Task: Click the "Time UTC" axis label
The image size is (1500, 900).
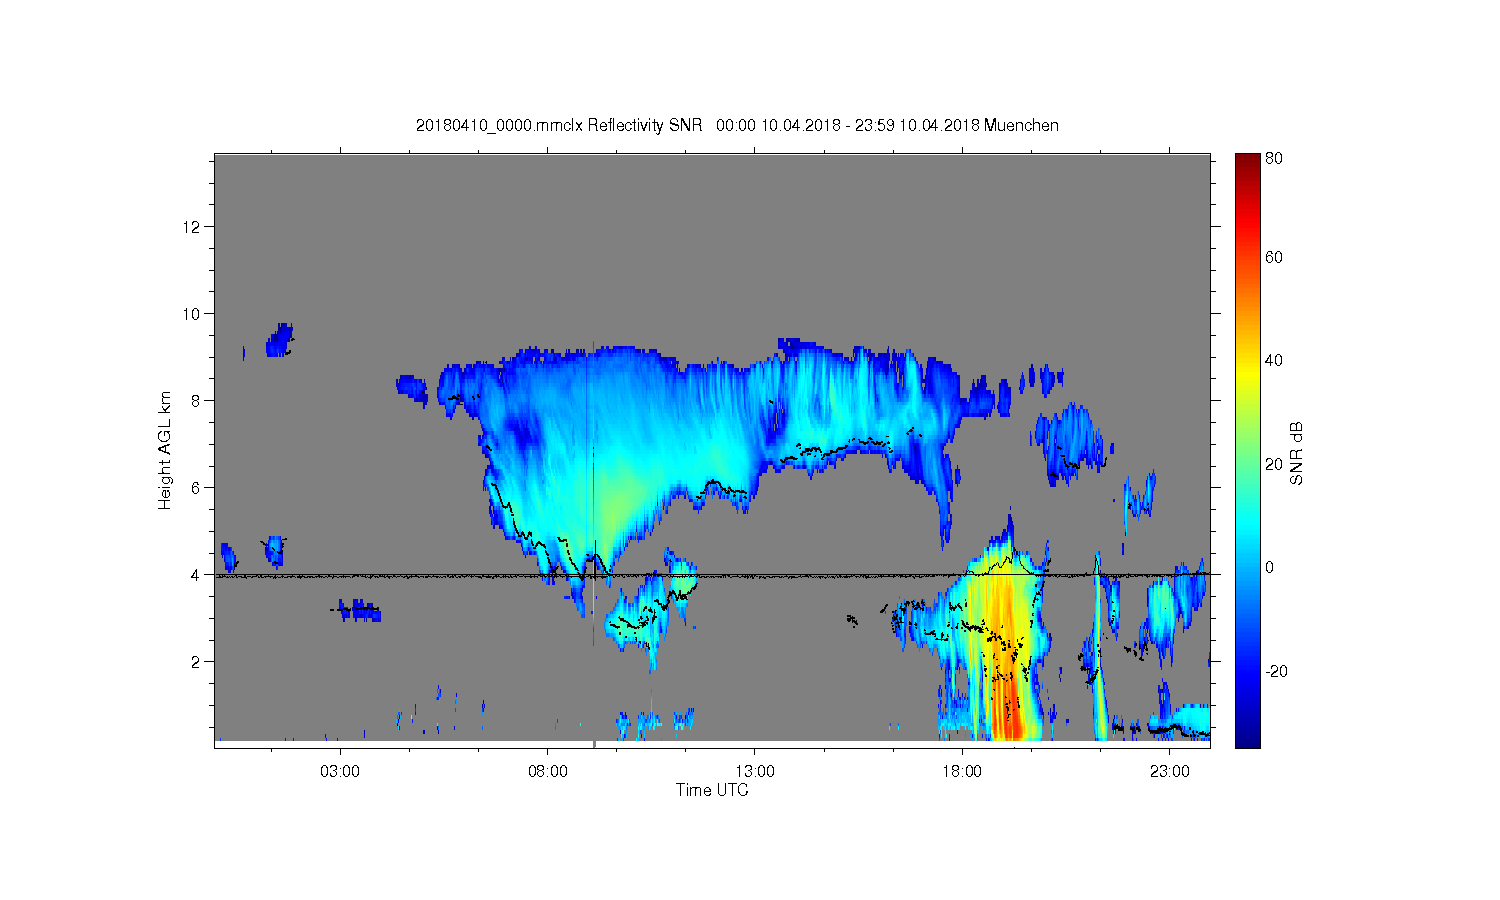Action: (712, 790)
